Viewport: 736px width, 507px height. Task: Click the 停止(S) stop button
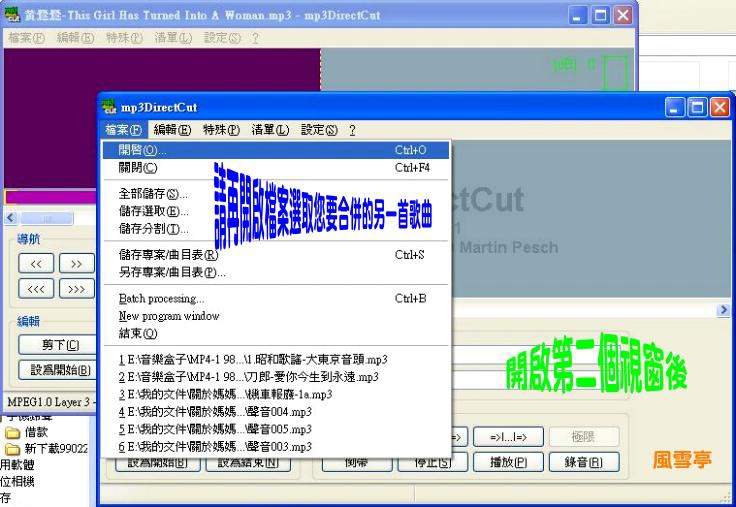click(x=432, y=462)
